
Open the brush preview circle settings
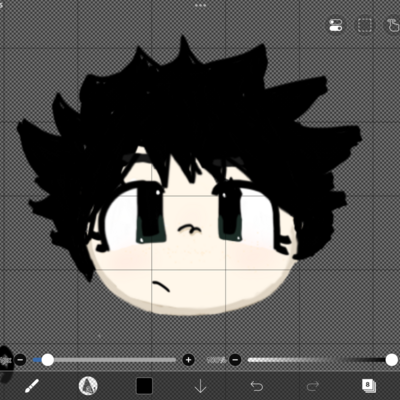[x=88, y=386]
